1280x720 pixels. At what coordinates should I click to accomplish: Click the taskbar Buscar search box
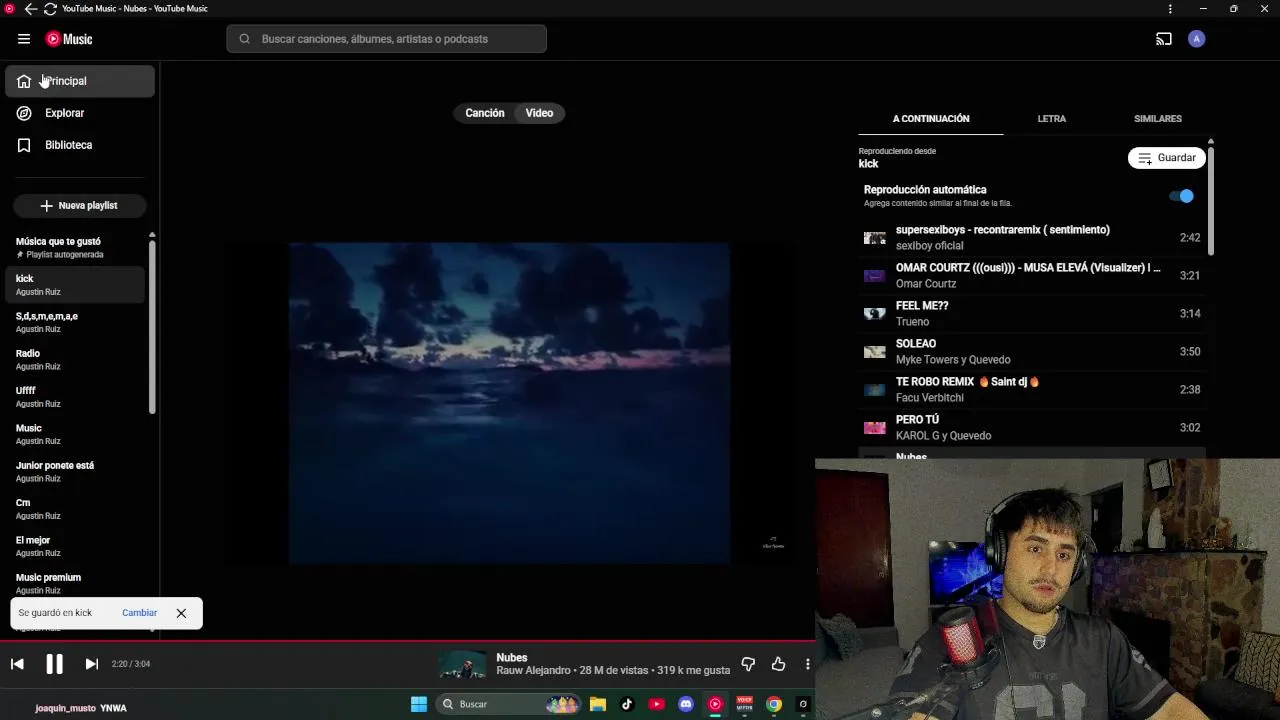[x=510, y=704]
